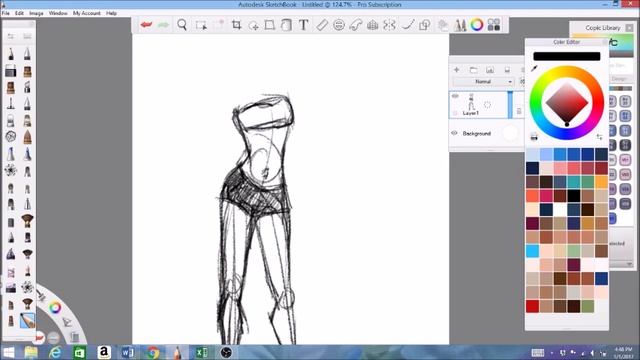Select the Distort transform tool
The height and width of the screenshot is (360, 640).
click(270, 25)
